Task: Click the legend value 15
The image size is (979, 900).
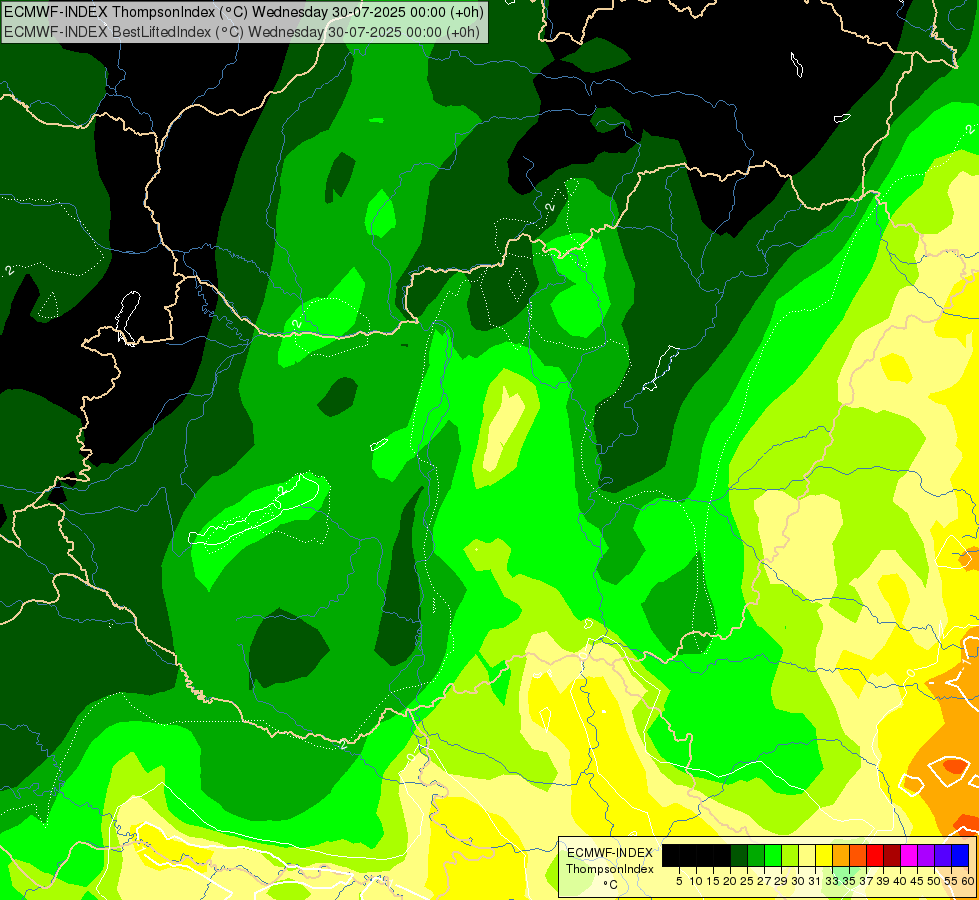Action: (713, 881)
